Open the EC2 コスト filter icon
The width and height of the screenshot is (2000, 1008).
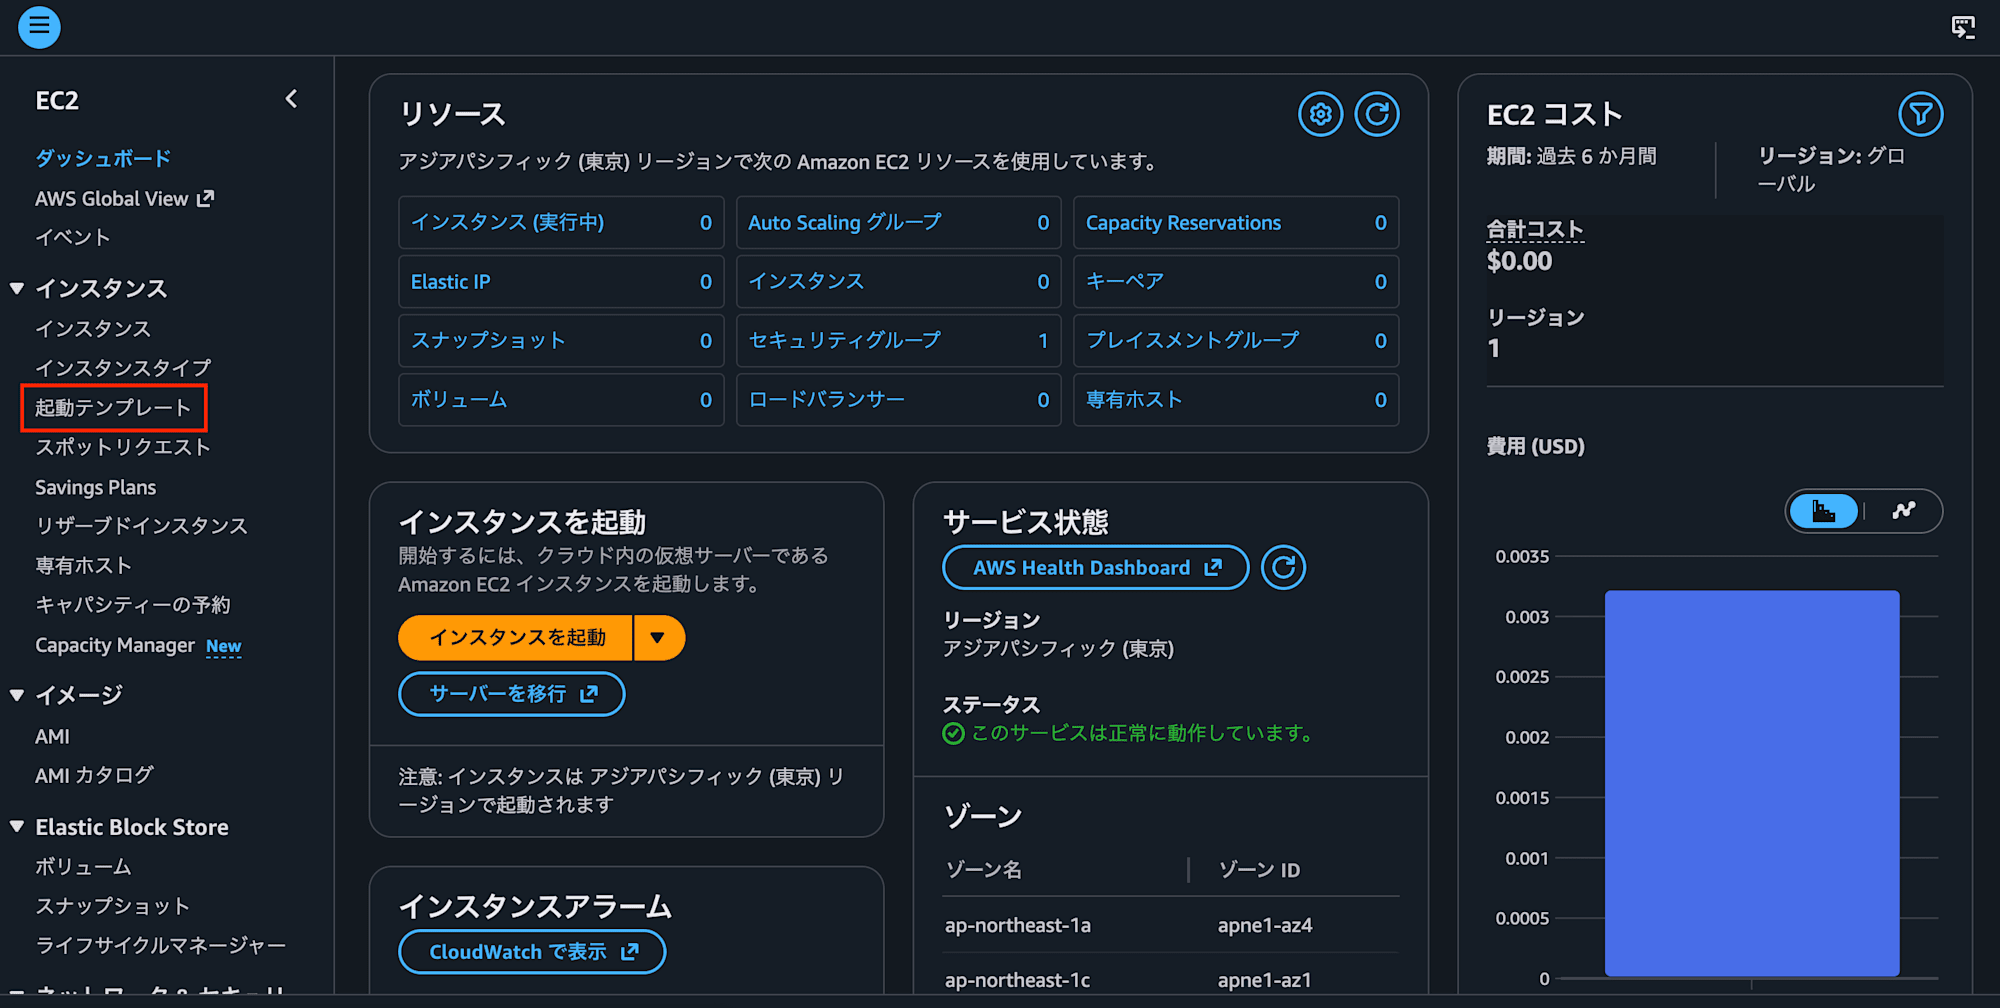[1920, 114]
